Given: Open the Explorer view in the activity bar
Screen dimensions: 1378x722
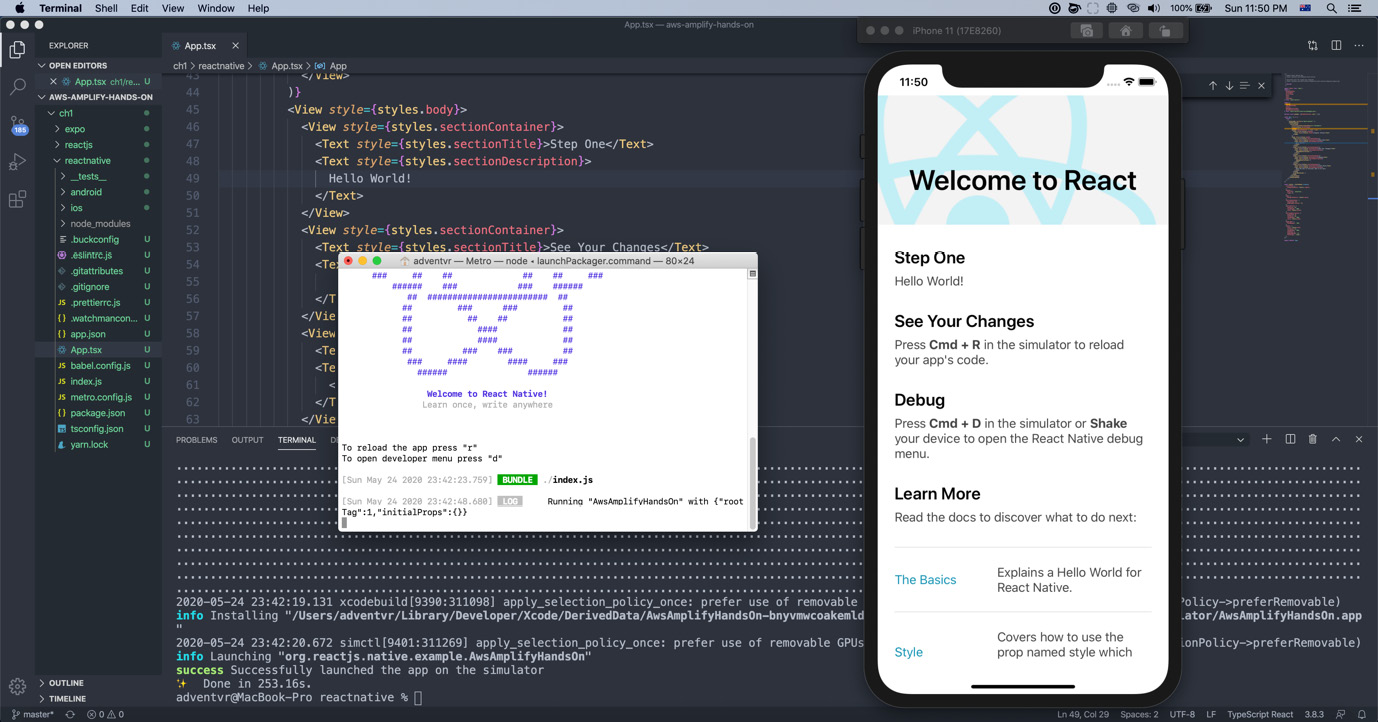Looking at the screenshot, I should click(17, 49).
